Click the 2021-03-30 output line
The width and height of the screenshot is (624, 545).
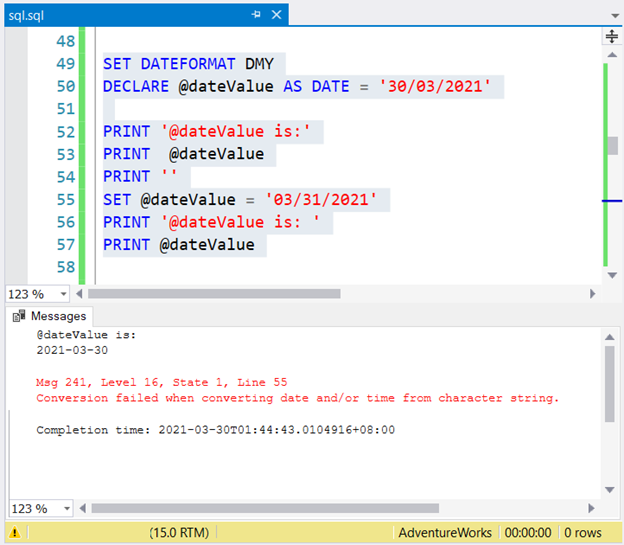(72, 350)
